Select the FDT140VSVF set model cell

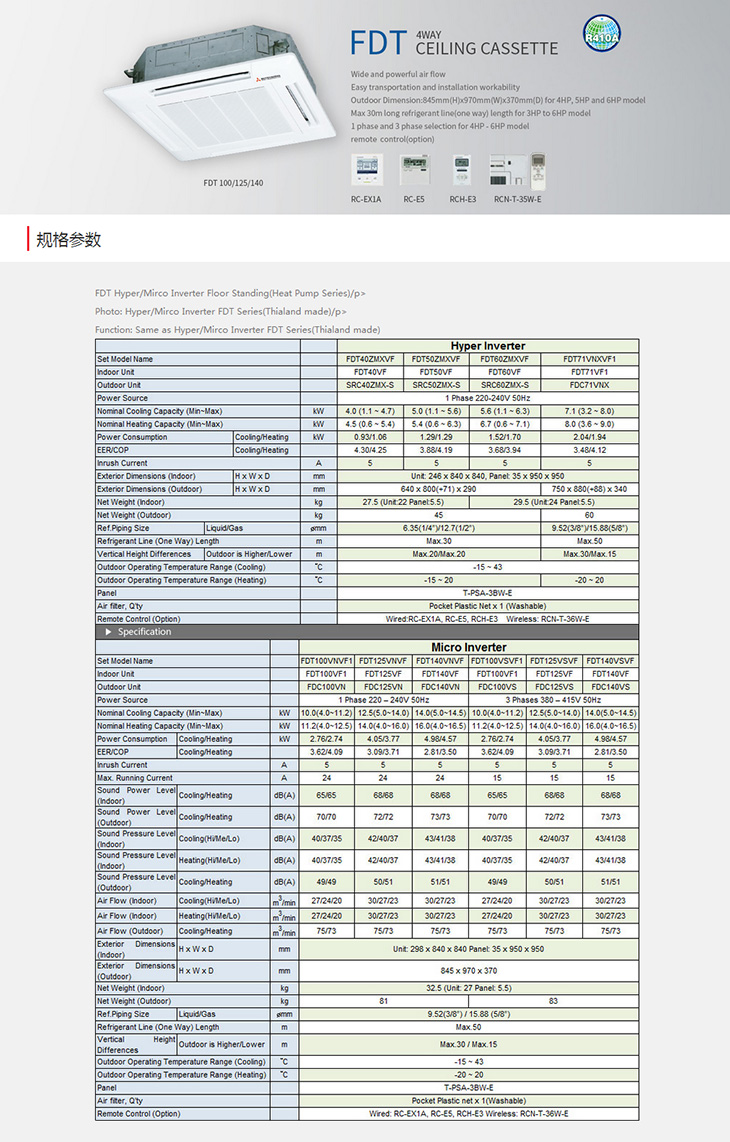pos(611,661)
